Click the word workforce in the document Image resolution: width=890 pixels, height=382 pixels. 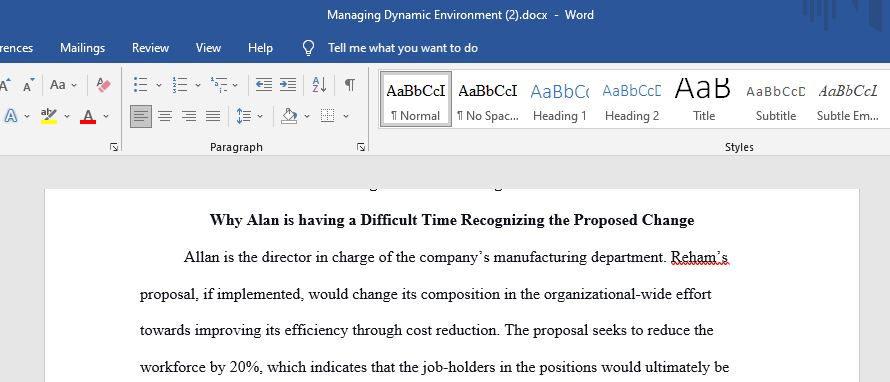173,367
